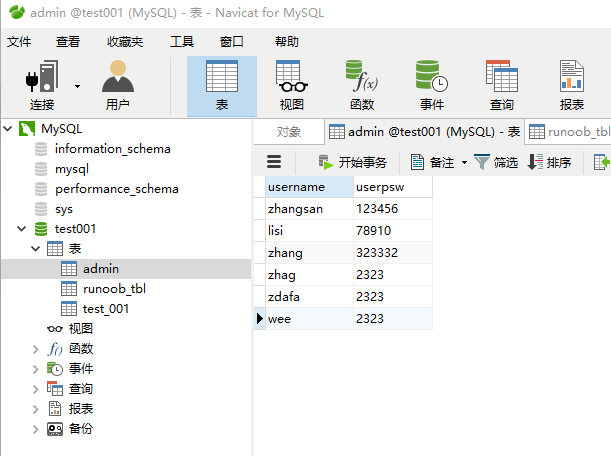
Task: Expand the 报表 node in the tree
Action: 35,409
